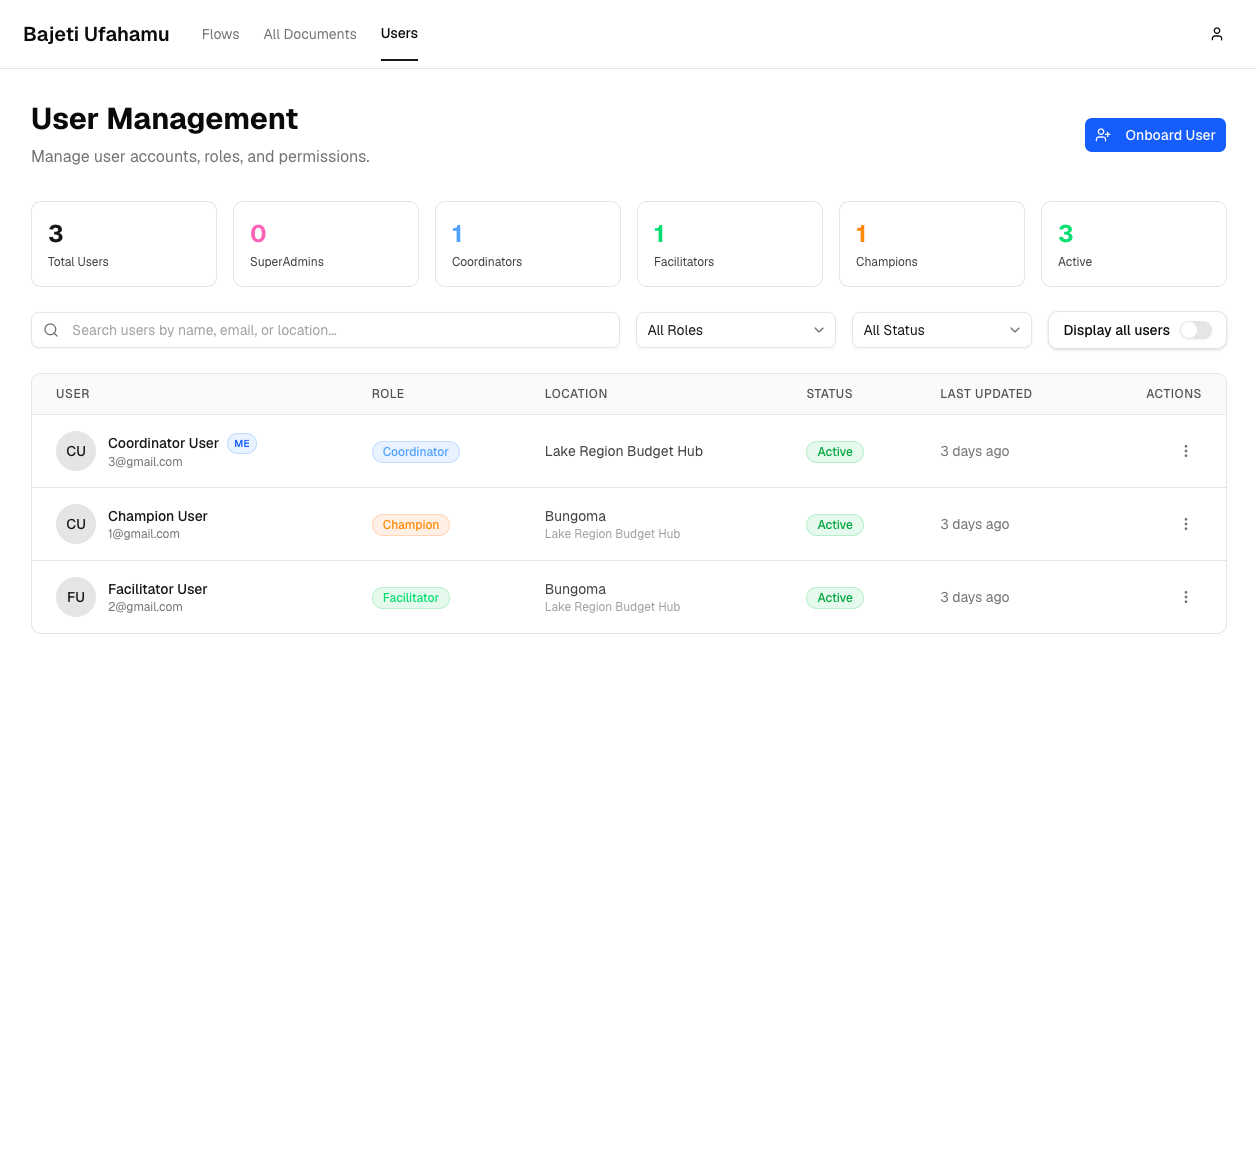Image resolution: width=1257 pixels, height=1150 pixels.
Task: Click the Total Users stat card
Action: [x=124, y=244]
